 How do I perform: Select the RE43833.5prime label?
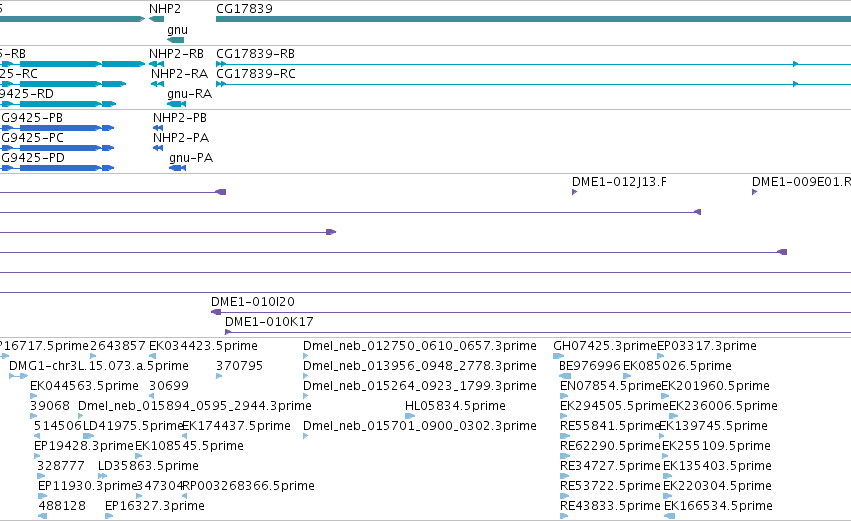point(611,506)
